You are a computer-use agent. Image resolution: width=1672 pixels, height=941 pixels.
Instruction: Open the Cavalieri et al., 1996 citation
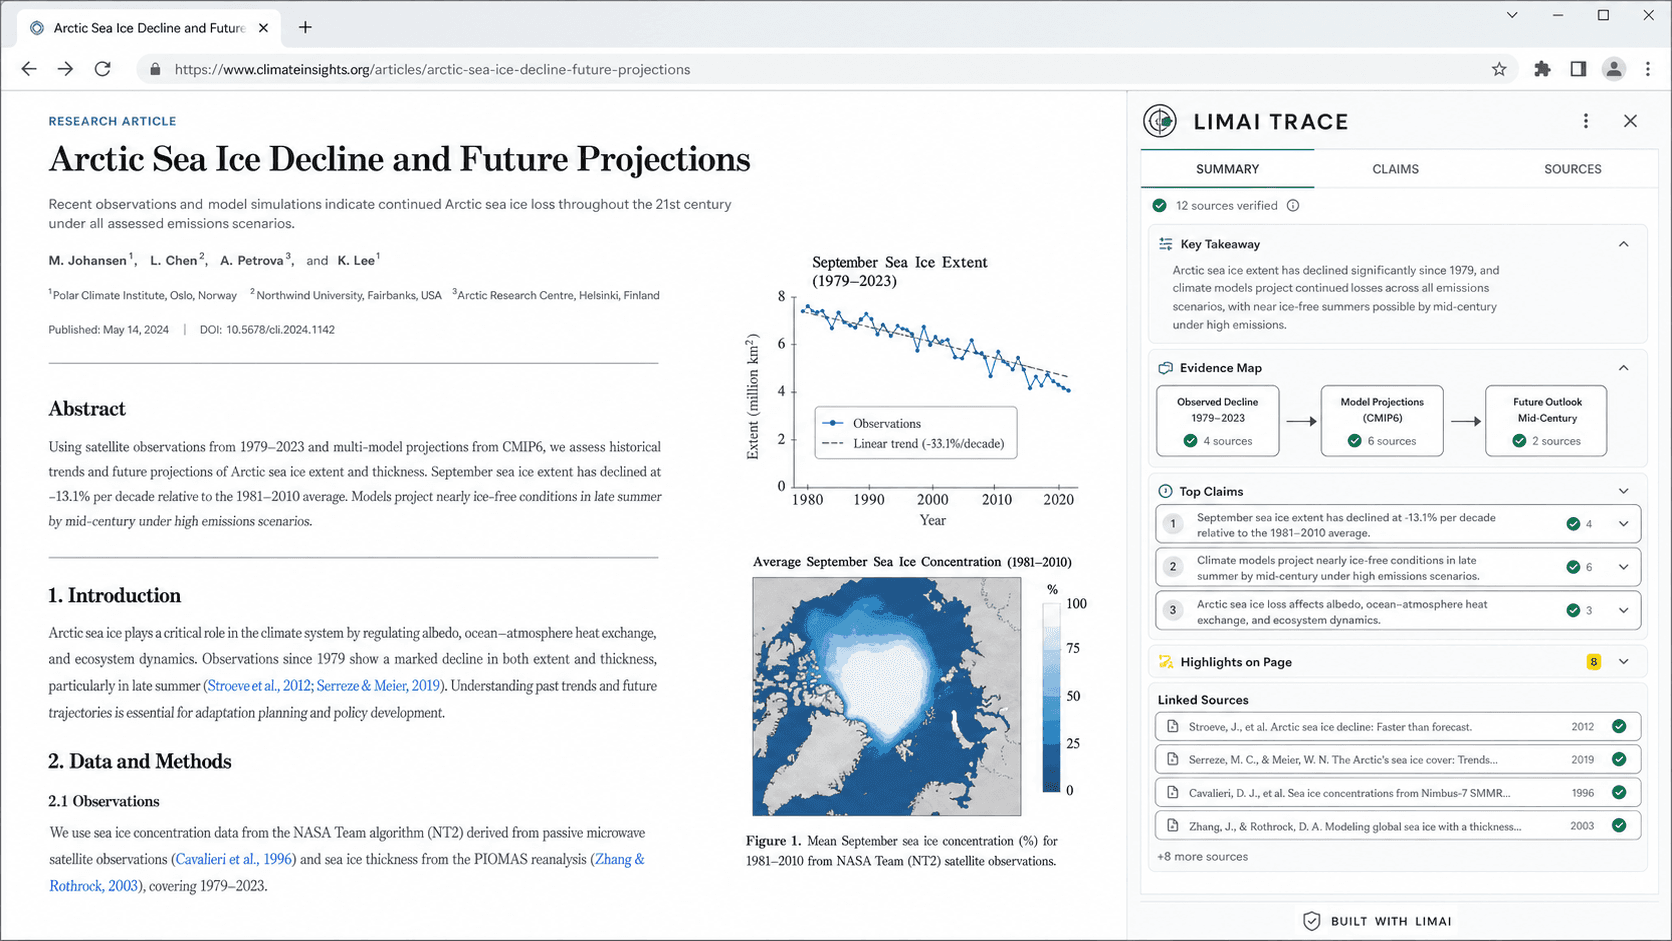click(x=234, y=859)
